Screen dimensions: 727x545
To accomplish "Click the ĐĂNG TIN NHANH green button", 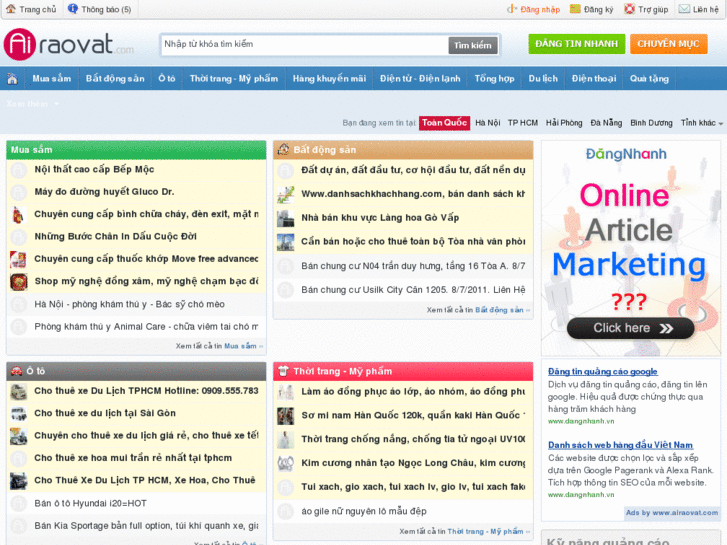I will click(575, 44).
